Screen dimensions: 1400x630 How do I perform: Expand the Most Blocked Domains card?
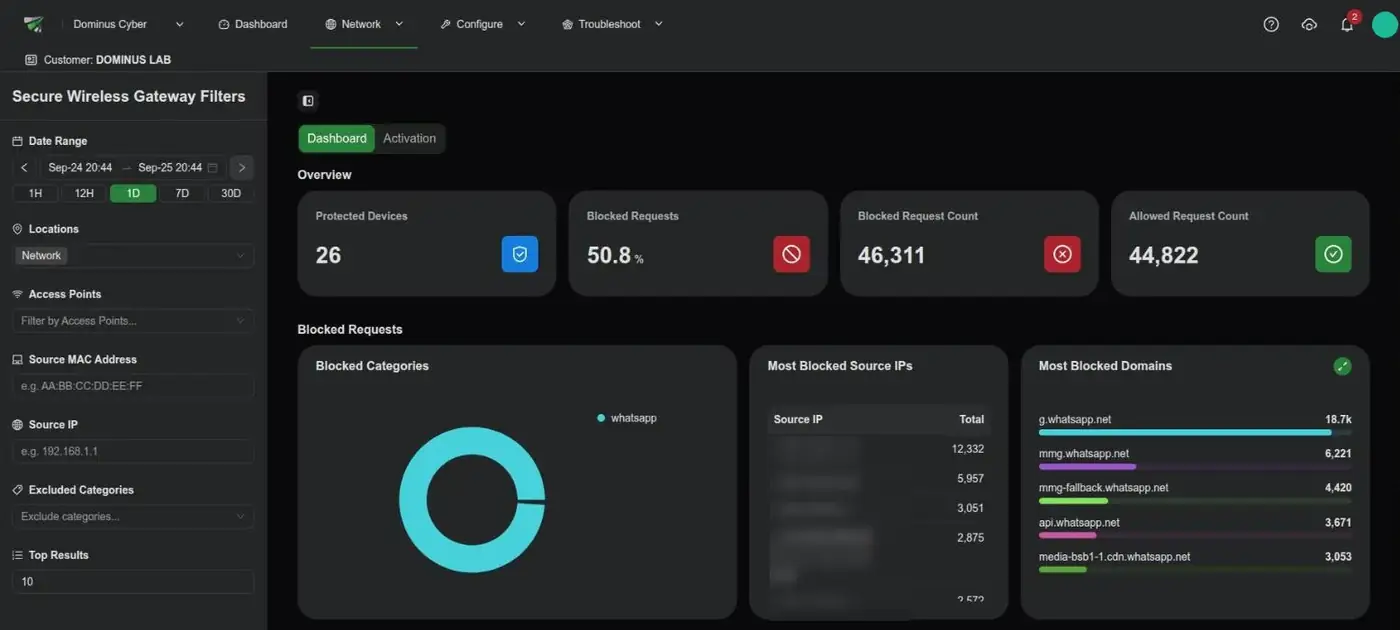1342,366
